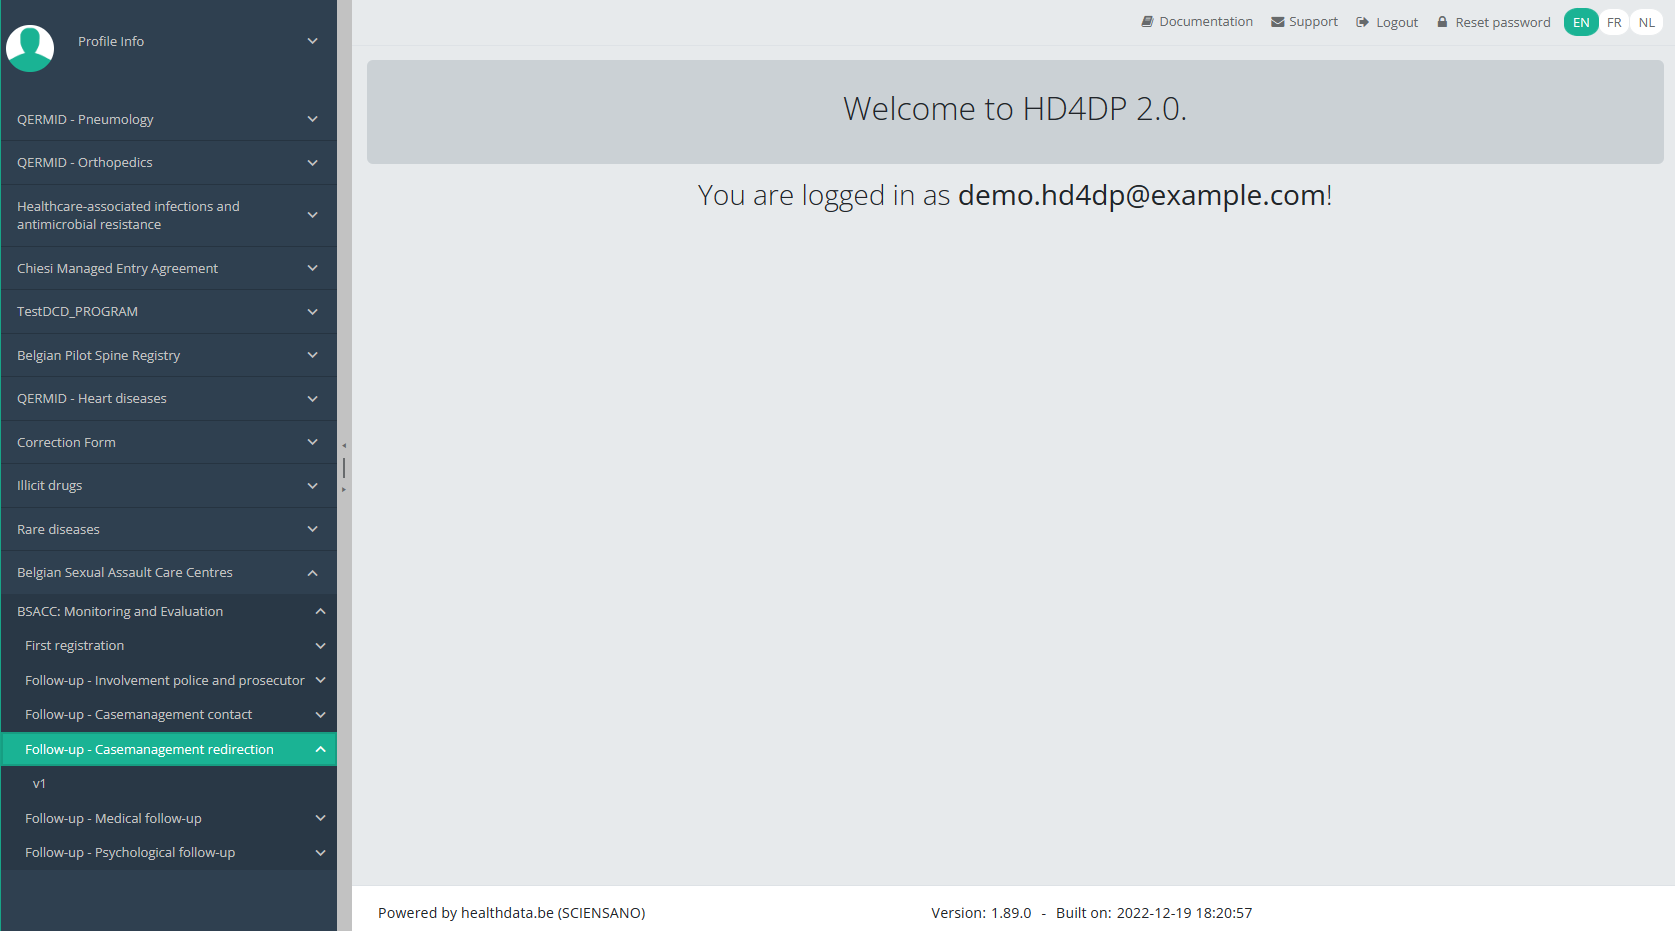The height and width of the screenshot is (931, 1675).
Task: Switch language to FR
Action: pyautogui.click(x=1614, y=22)
